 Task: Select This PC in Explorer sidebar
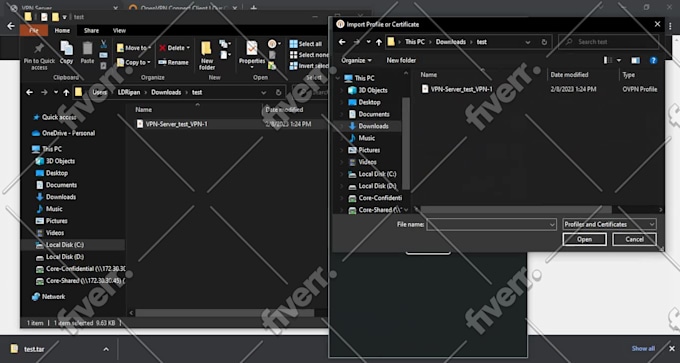pyautogui.click(x=52, y=149)
